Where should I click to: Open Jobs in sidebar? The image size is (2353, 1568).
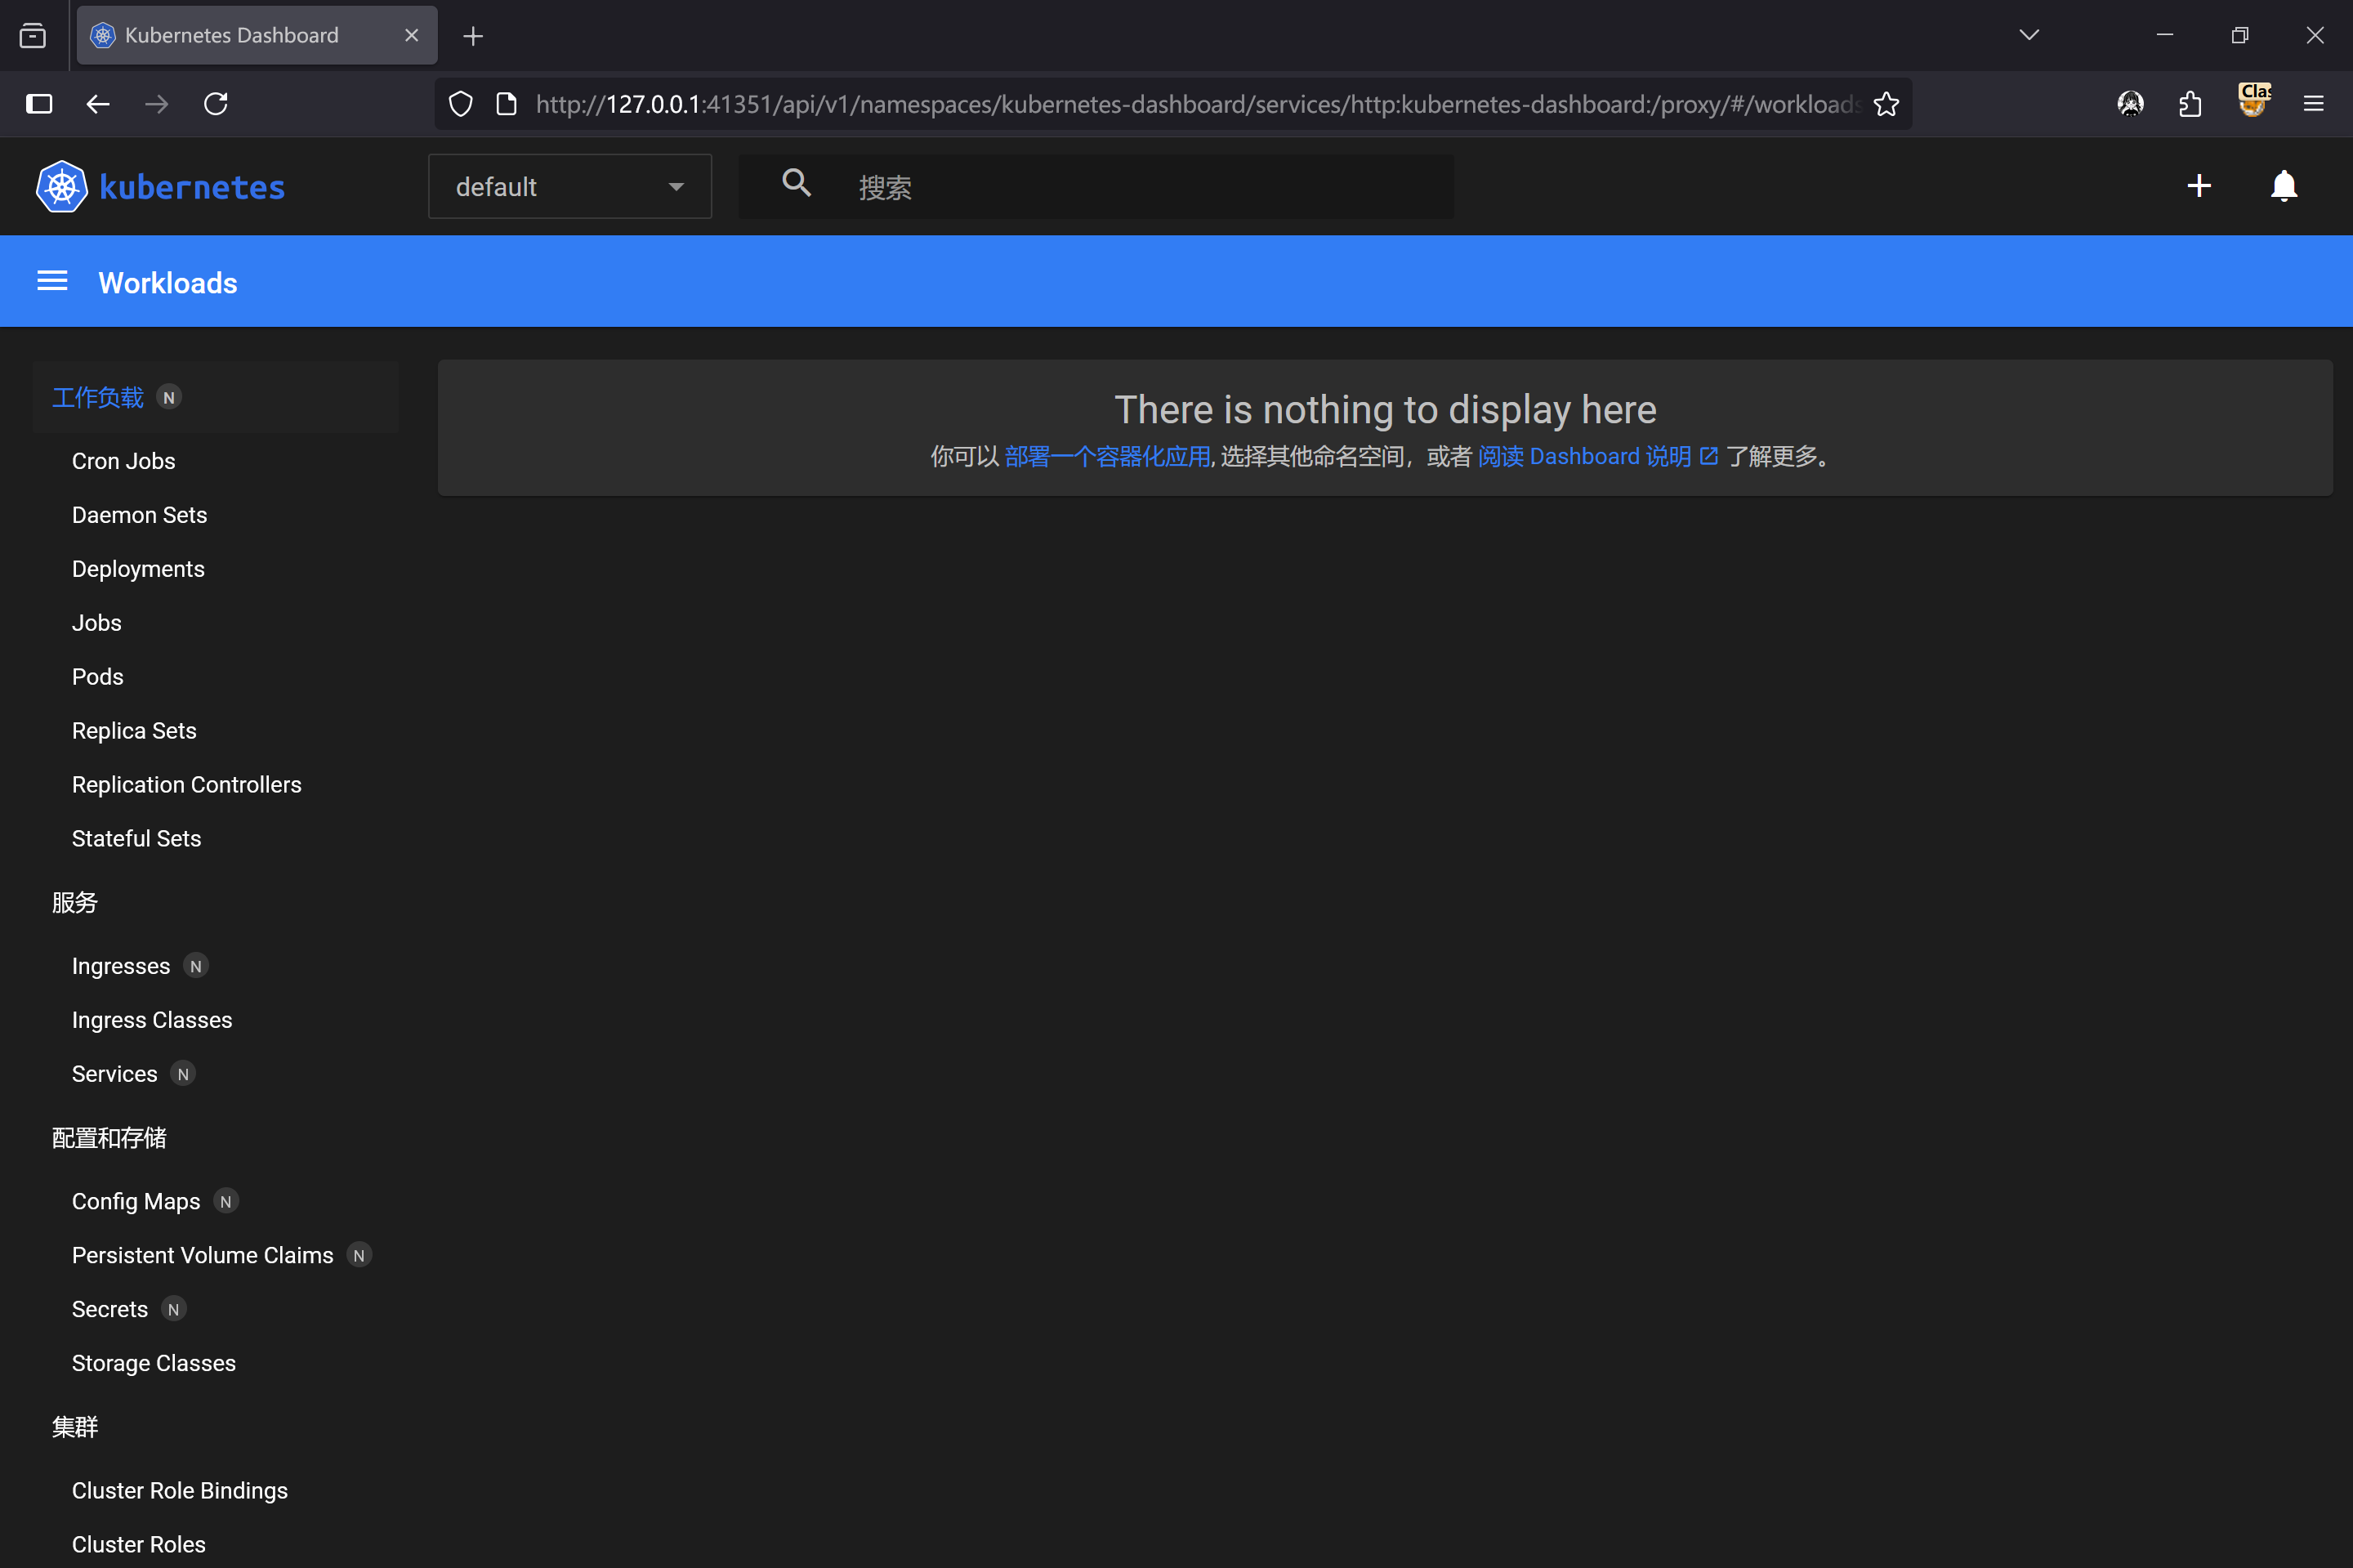pos(96,623)
